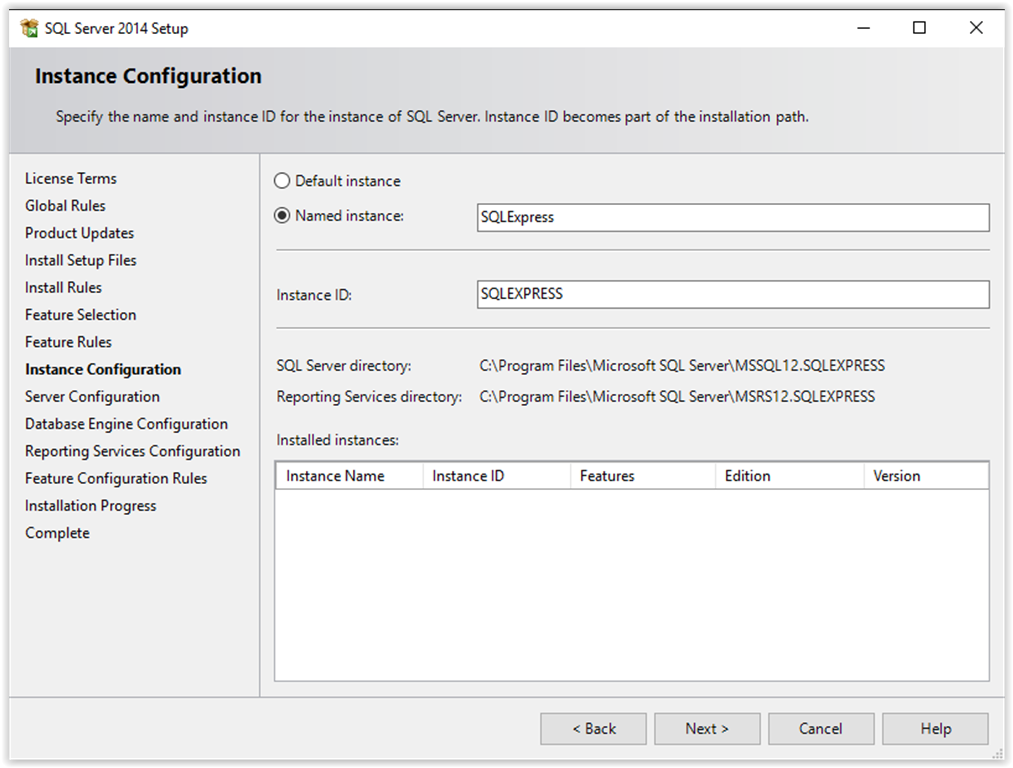Maximize the setup window
1013x768 pixels.
coord(919,28)
